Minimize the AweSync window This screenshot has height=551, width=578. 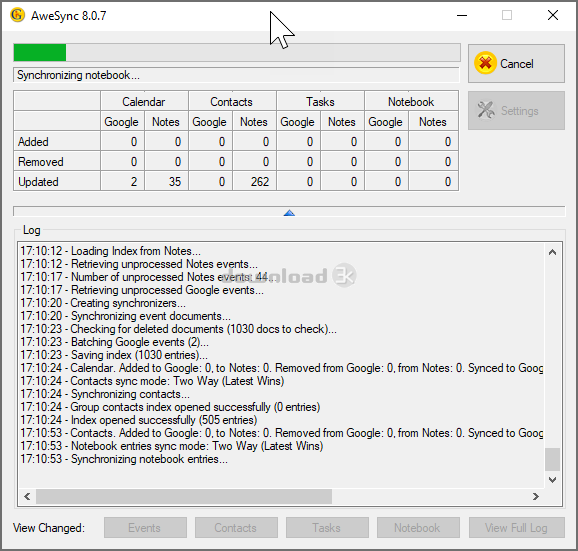pos(462,15)
